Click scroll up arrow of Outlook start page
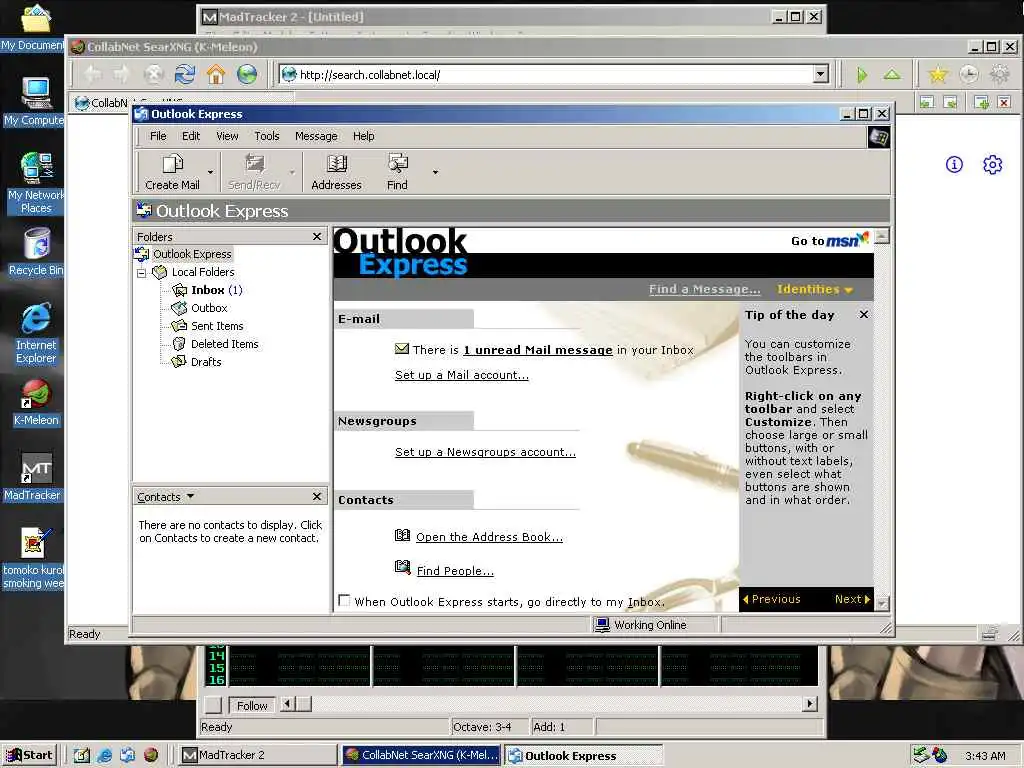Viewport: 1024px width, 768px height. click(882, 236)
